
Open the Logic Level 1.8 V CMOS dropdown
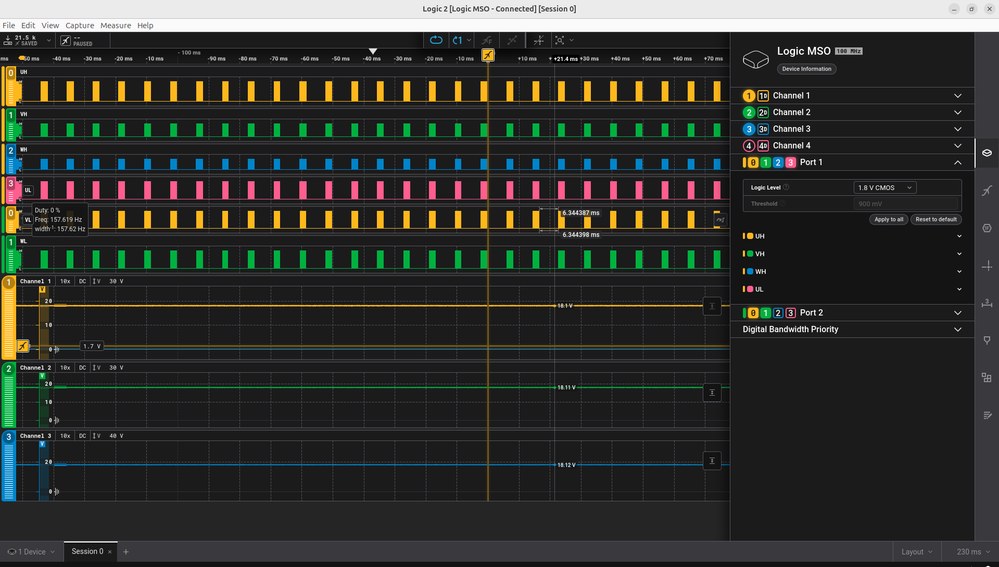[x=884, y=188]
